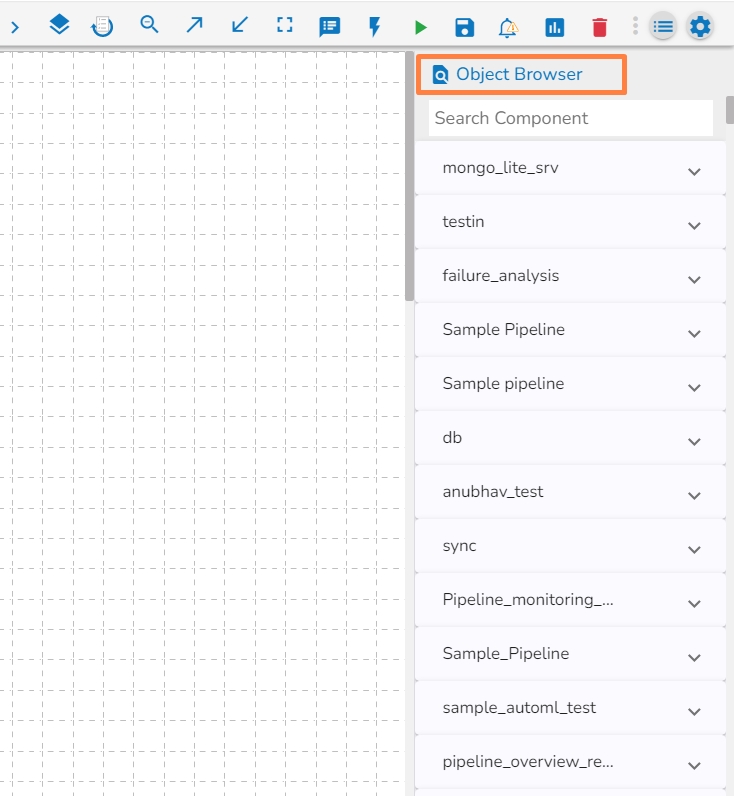Click the left expand arrow at toolbar start

[x=15, y=27]
